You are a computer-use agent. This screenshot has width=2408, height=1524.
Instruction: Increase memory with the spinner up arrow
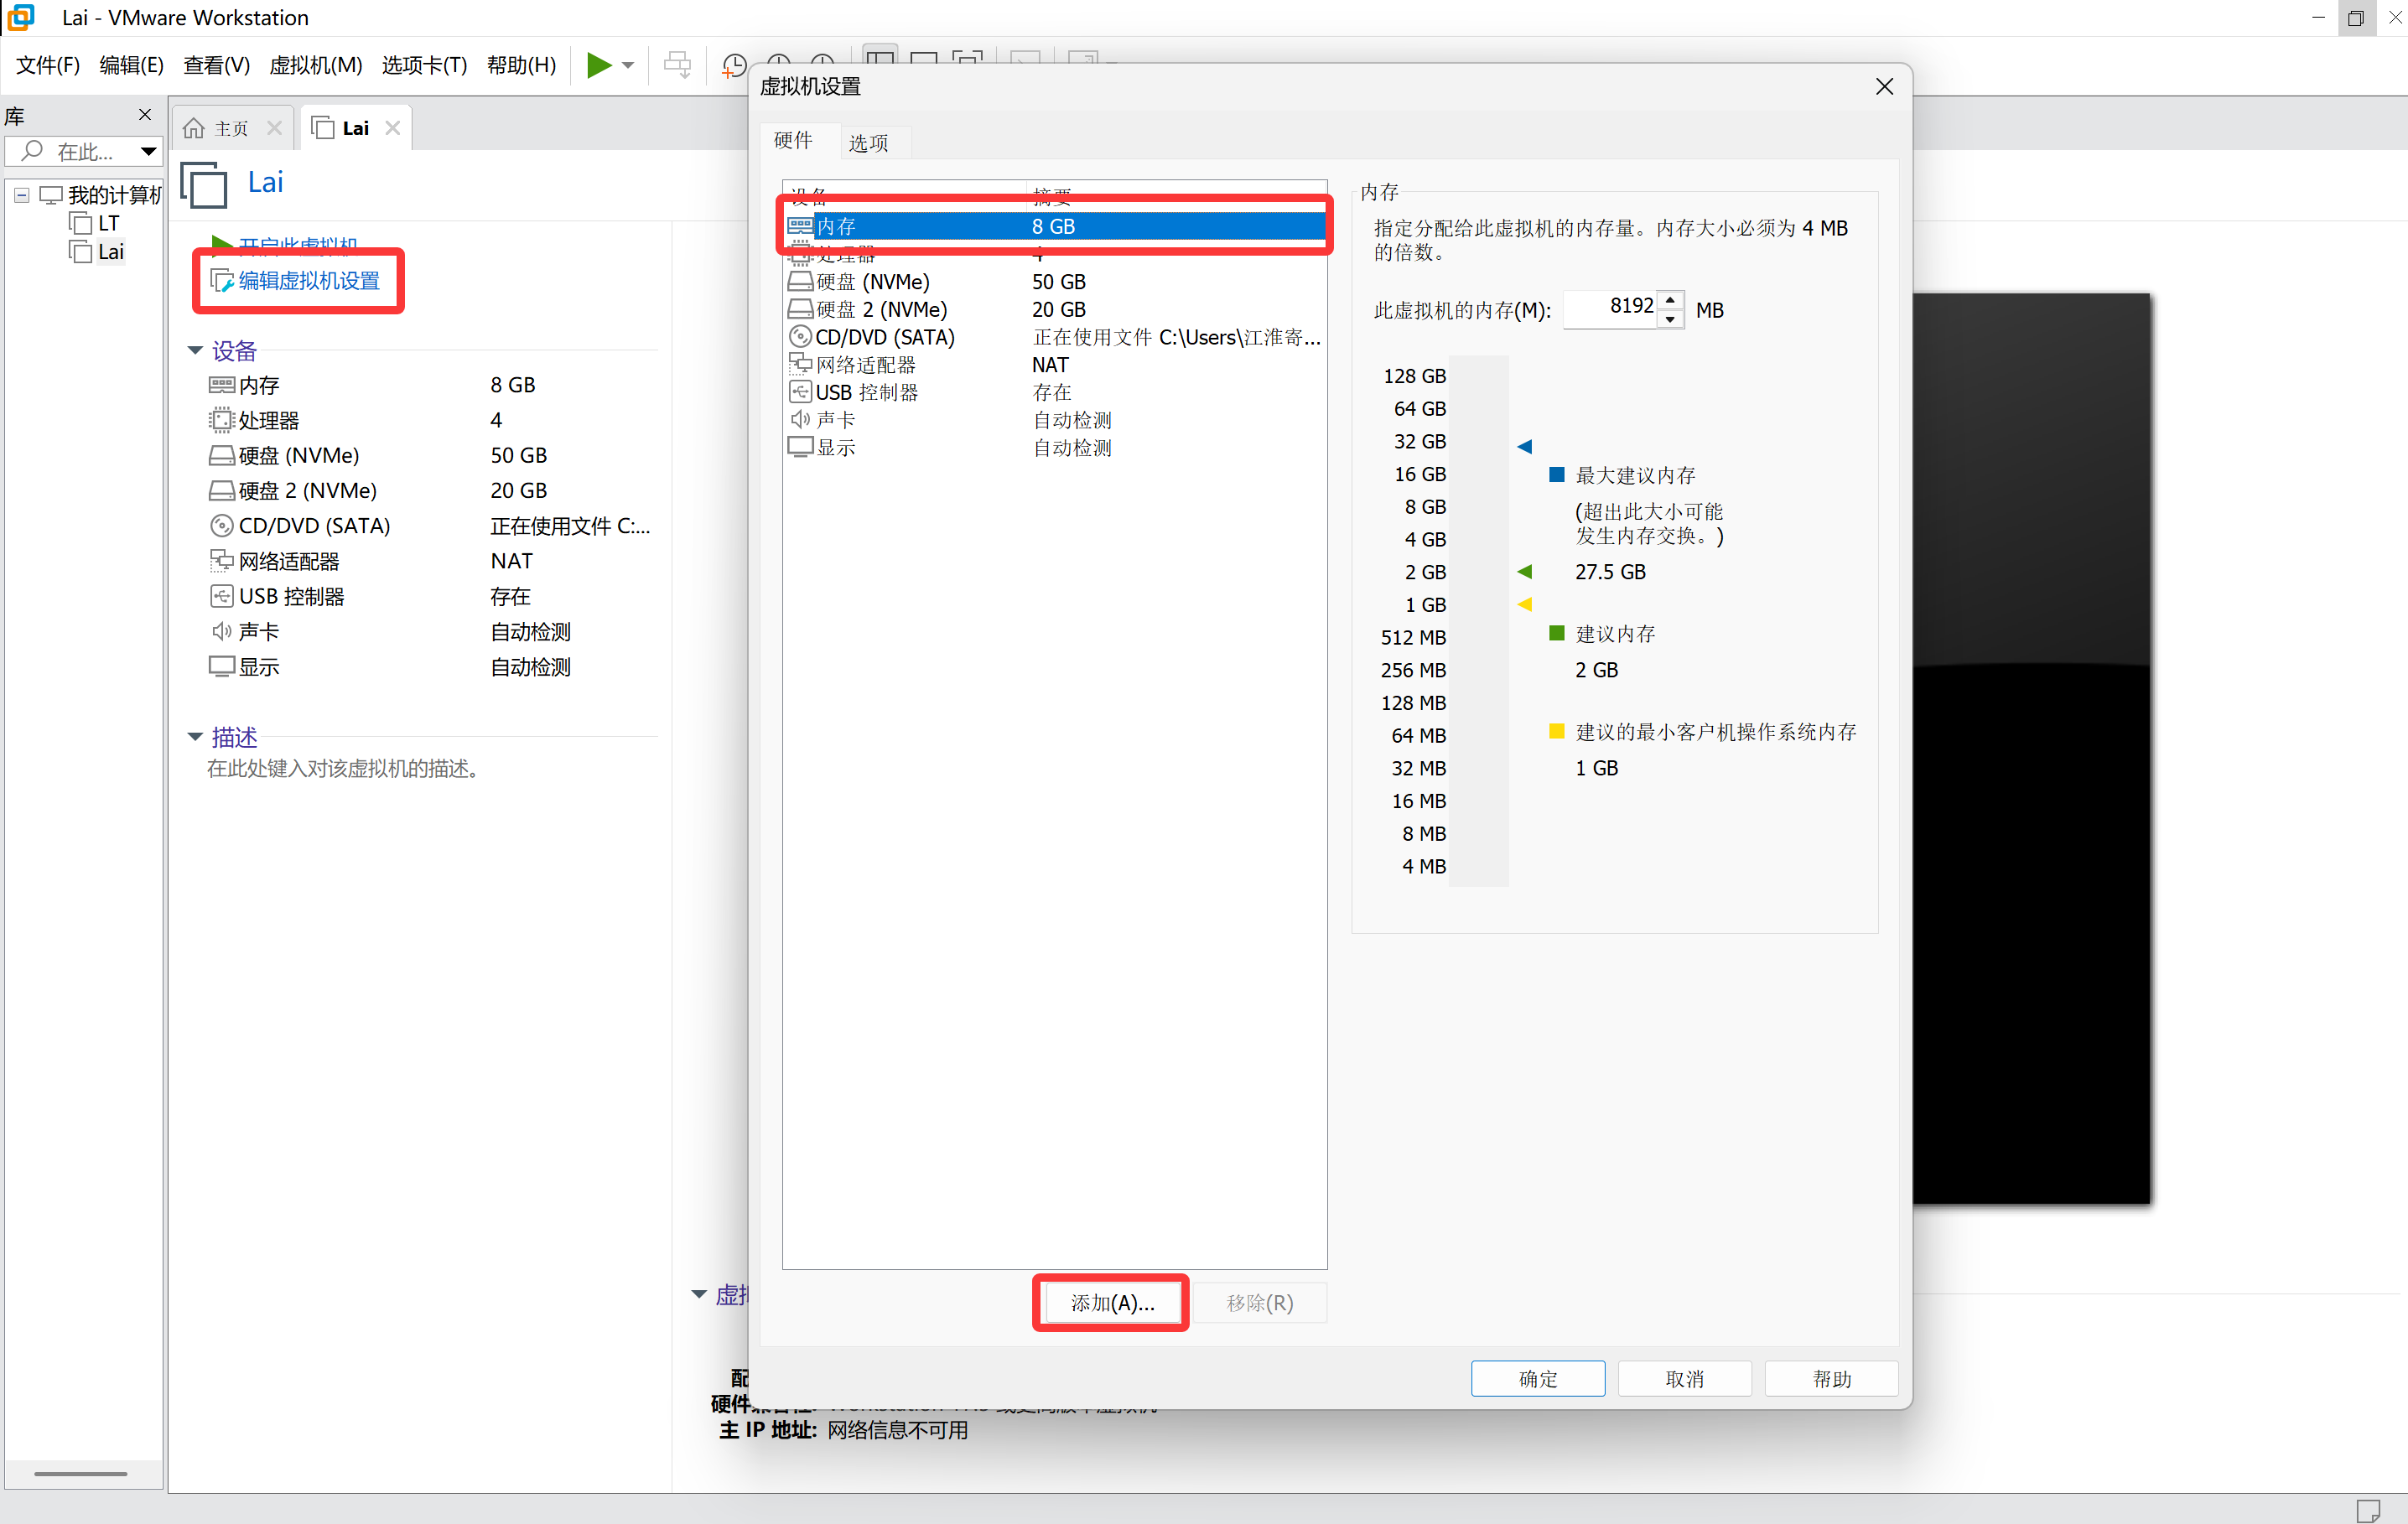[x=1670, y=300]
